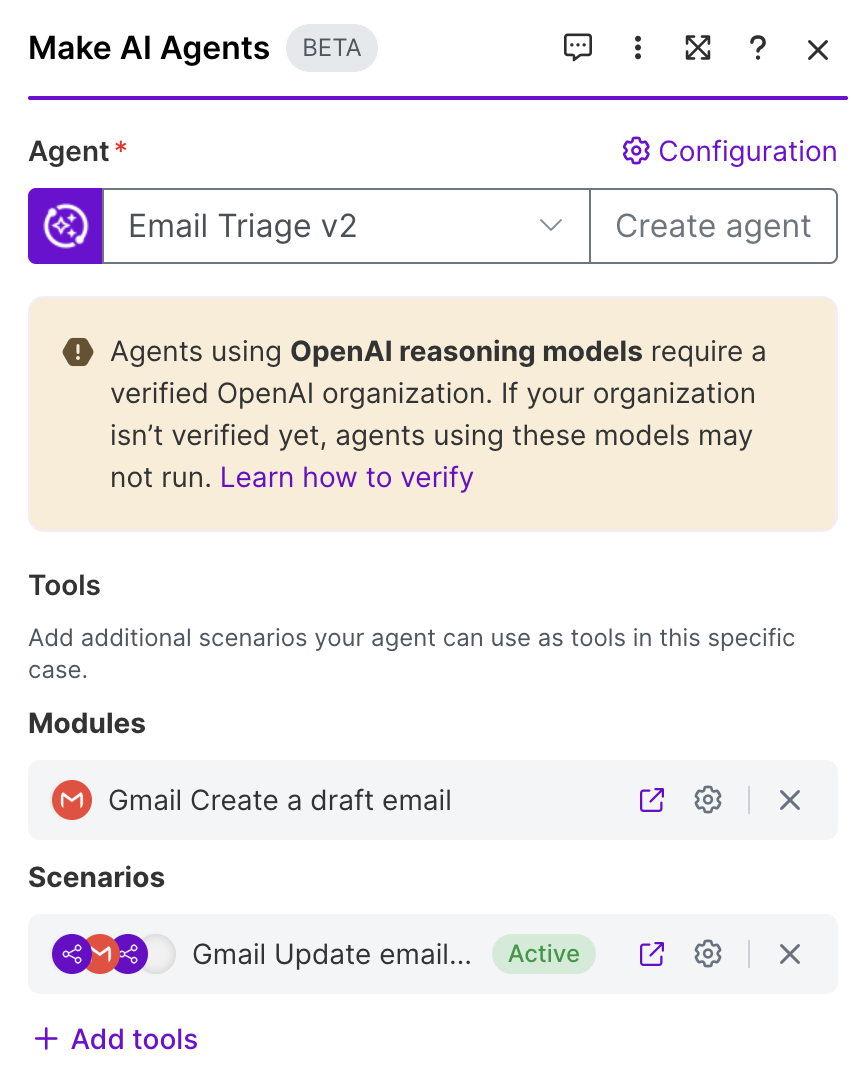Remove the Gmail Create a draft email module

point(789,800)
